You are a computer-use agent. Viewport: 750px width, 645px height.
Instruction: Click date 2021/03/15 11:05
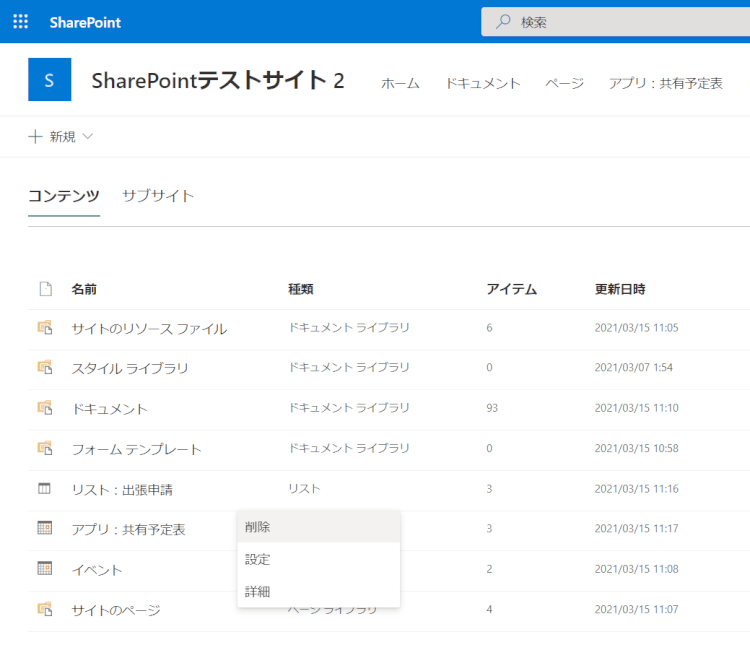pos(636,328)
